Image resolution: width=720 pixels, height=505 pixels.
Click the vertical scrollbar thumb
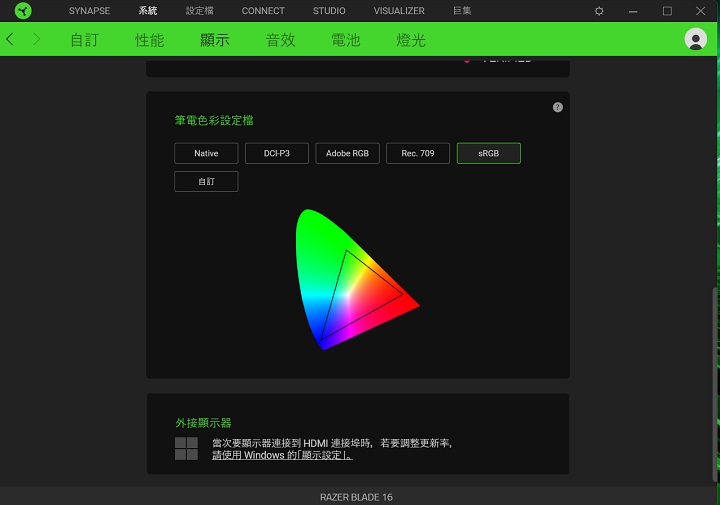click(715, 385)
